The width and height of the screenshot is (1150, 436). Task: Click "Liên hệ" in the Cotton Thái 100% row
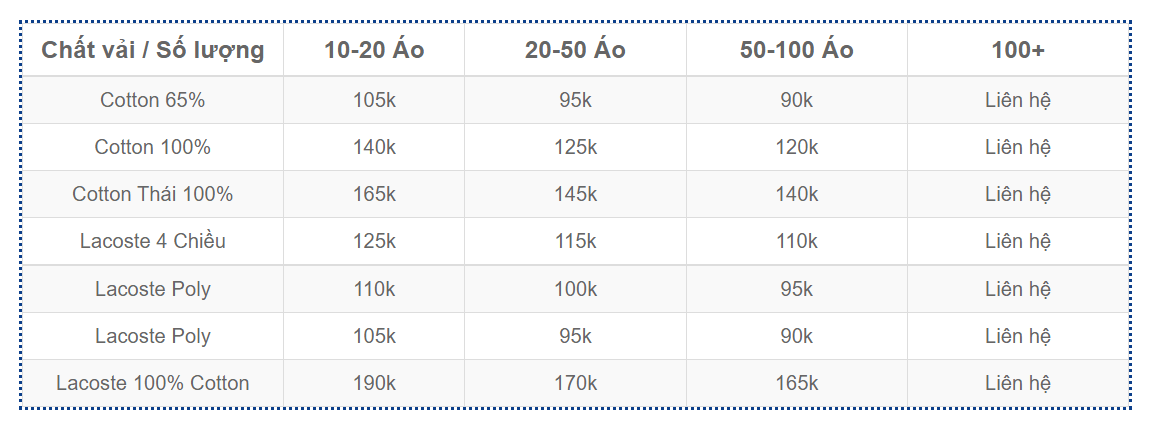pyautogui.click(x=1018, y=194)
